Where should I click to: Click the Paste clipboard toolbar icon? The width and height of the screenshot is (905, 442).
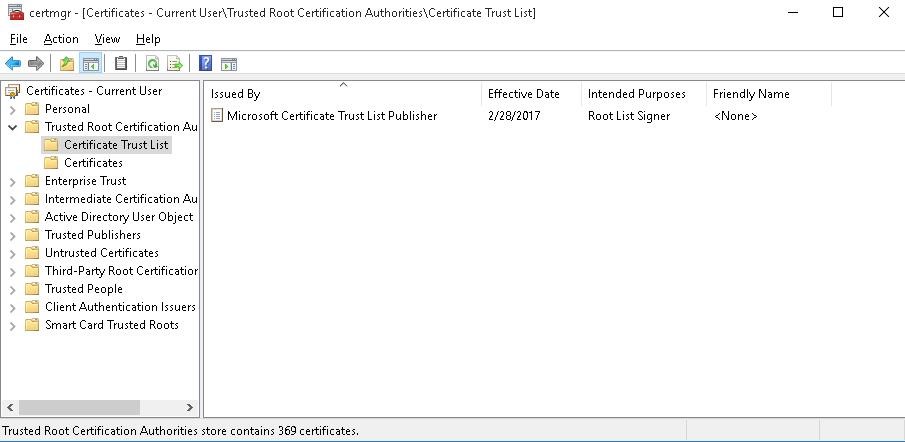(121, 64)
